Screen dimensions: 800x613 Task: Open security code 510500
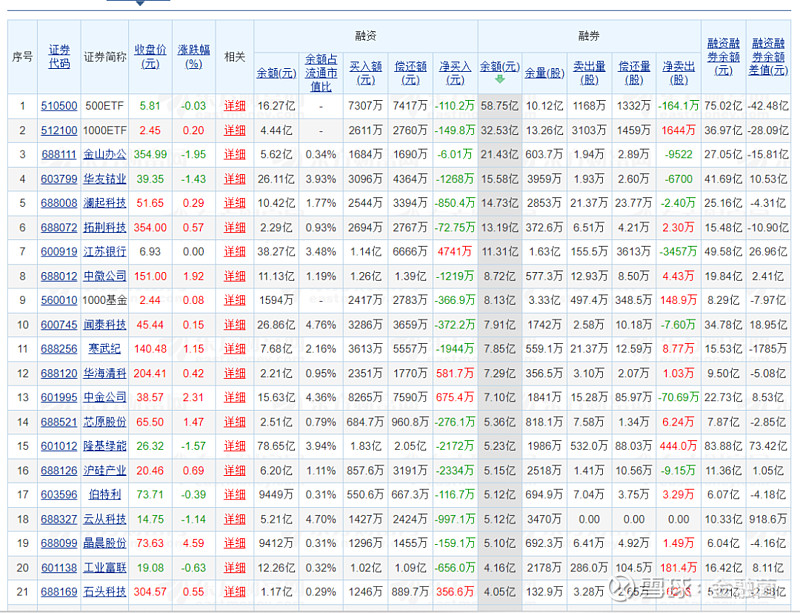(x=59, y=106)
